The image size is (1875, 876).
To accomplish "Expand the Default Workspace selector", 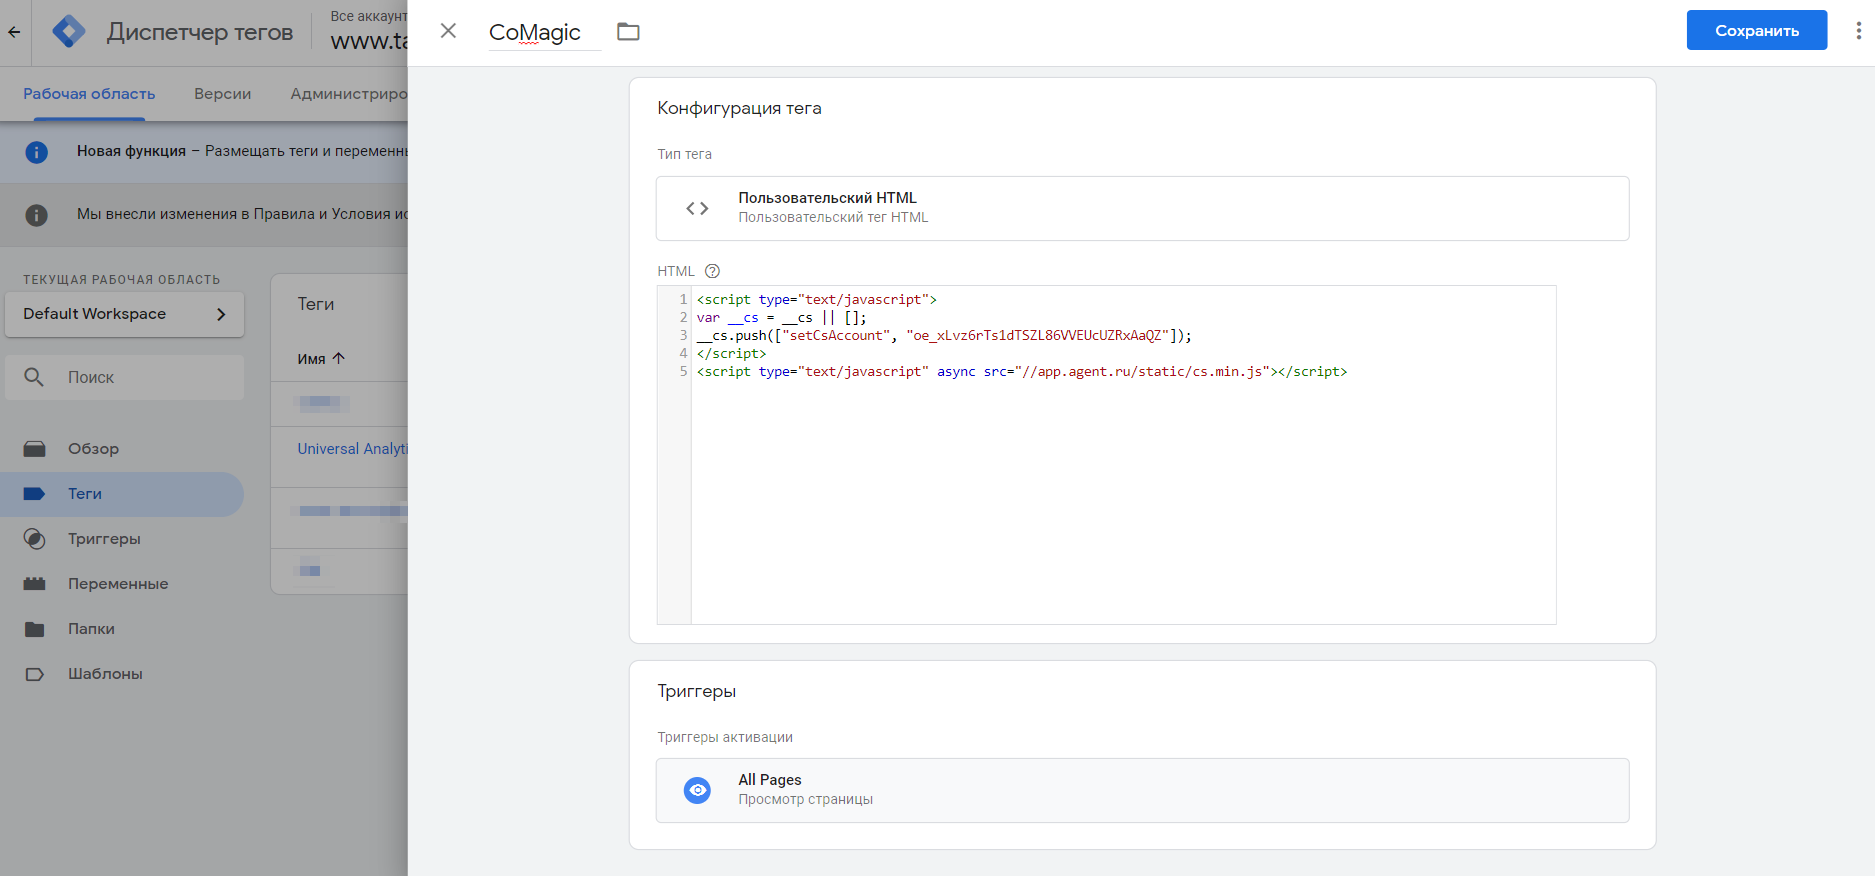I will coord(124,314).
